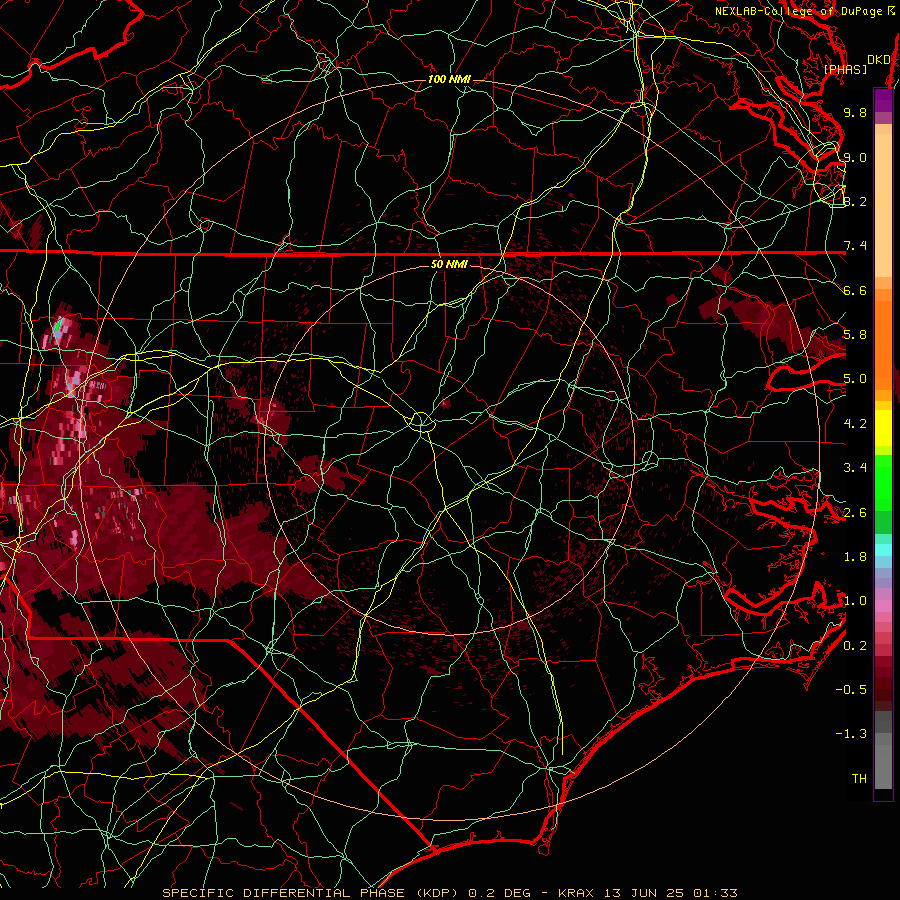The width and height of the screenshot is (900, 900).
Task: Click the orange band of the color bar
Action: [883, 344]
